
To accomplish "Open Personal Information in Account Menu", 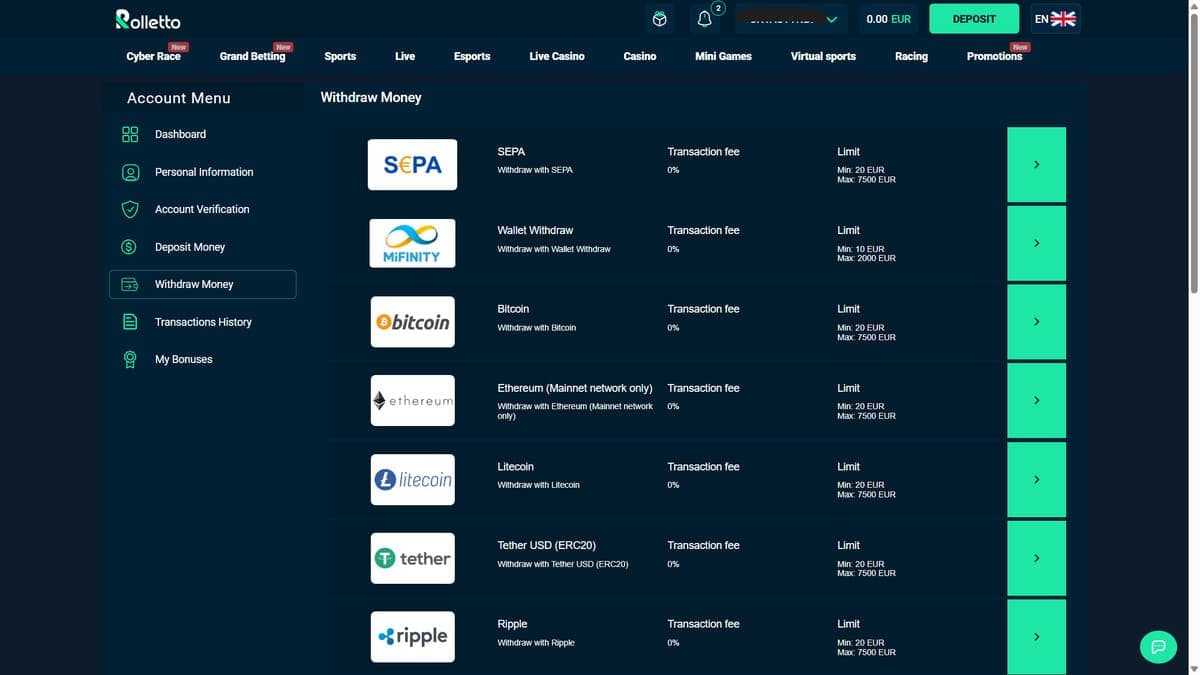I will tap(202, 172).
